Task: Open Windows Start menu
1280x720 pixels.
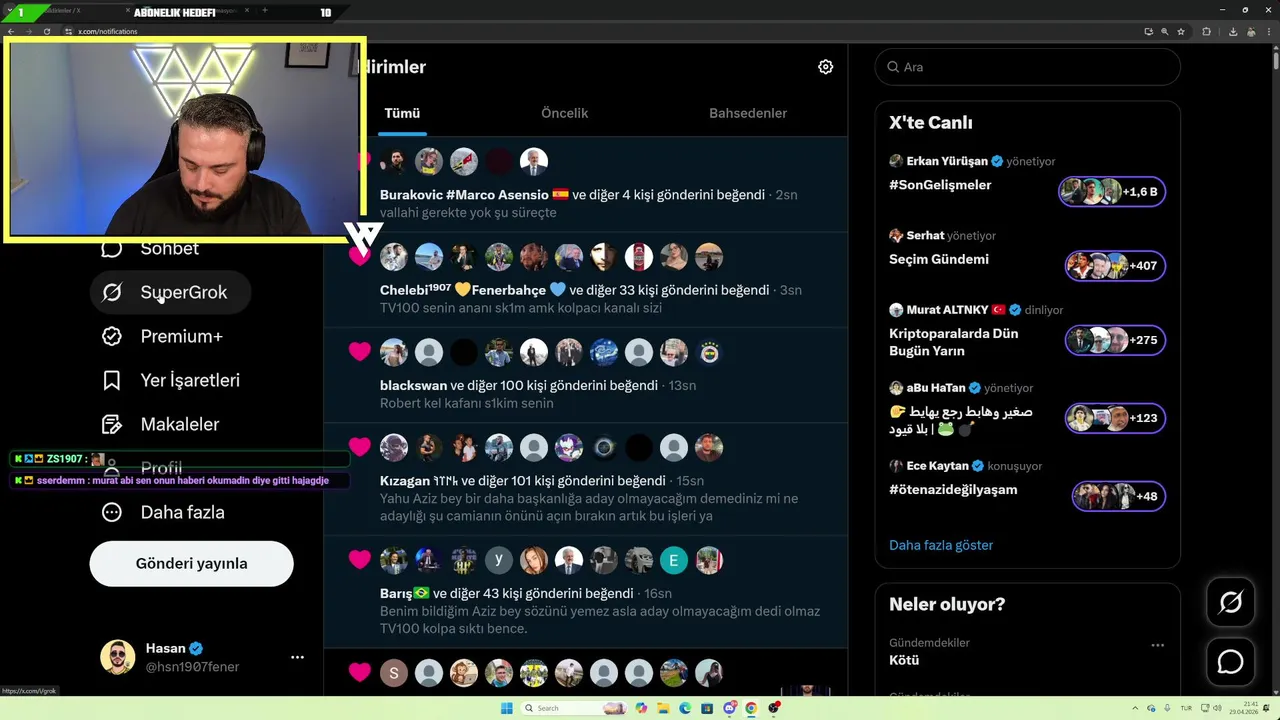Action: click(x=506, y=708)
